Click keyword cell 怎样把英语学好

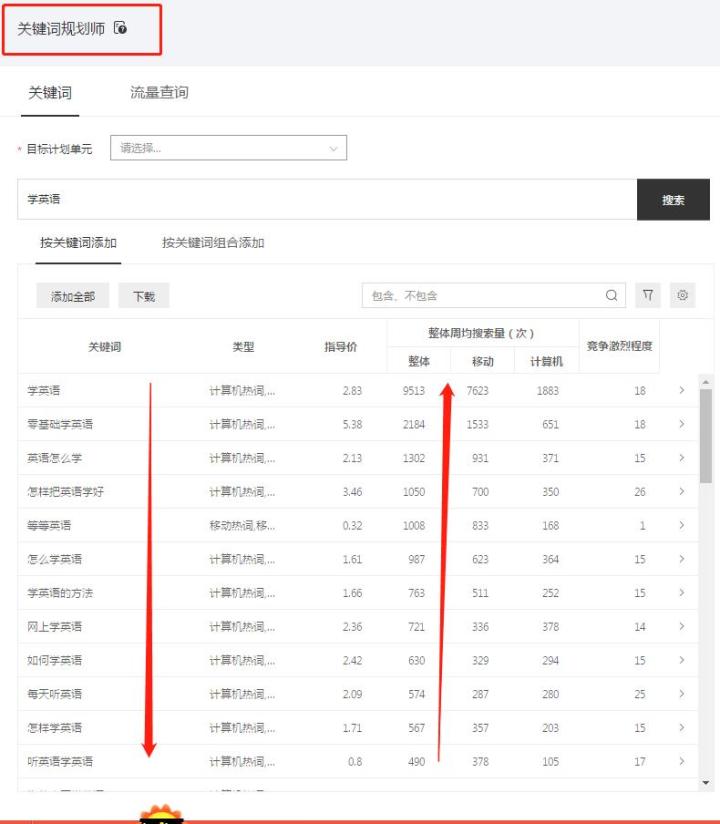65,491
